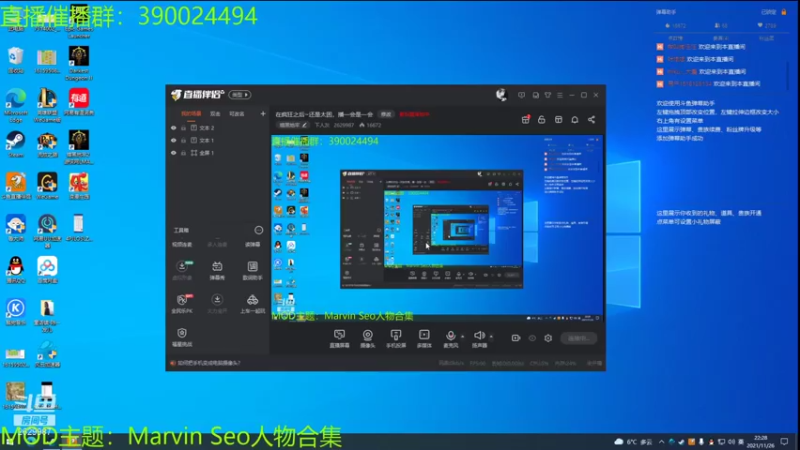This screenshot has height=450, width=800.
Task: Select the 文本 1 source row
Action: click(x=218, y=140)
